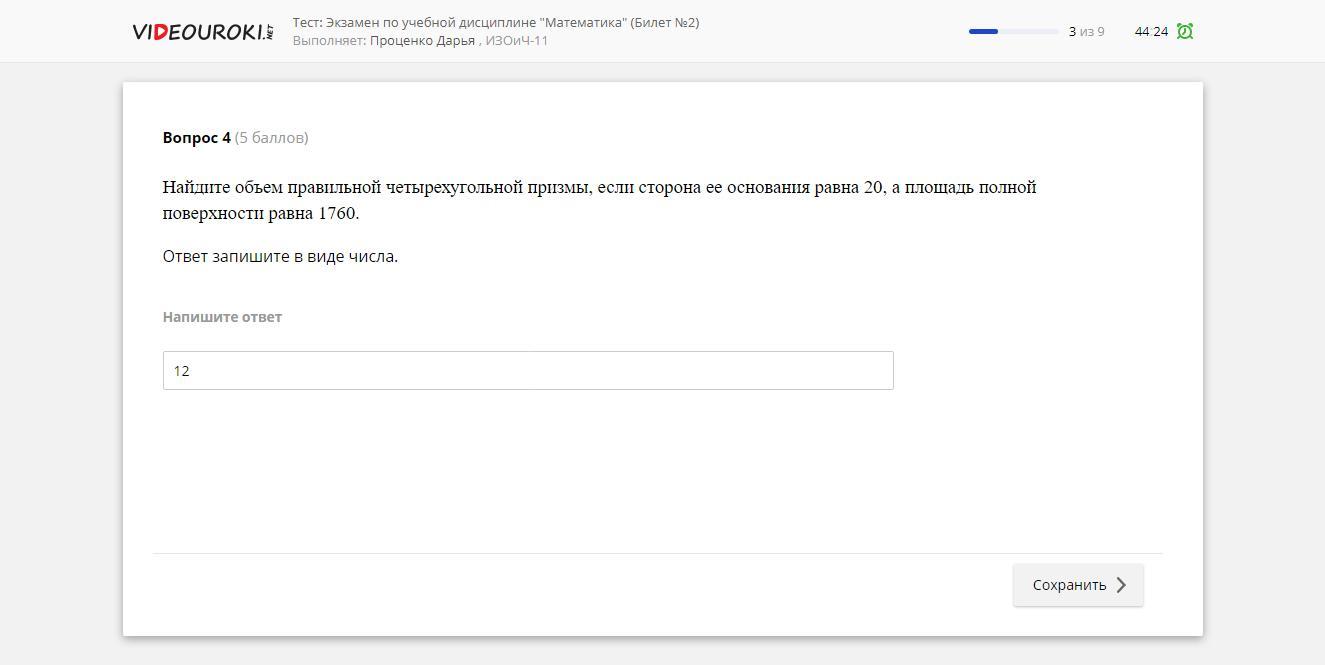This screenshot has width=1325, height=665.
Task: Click the "3 из 9" progress counter
Action: click(1086, 31)
